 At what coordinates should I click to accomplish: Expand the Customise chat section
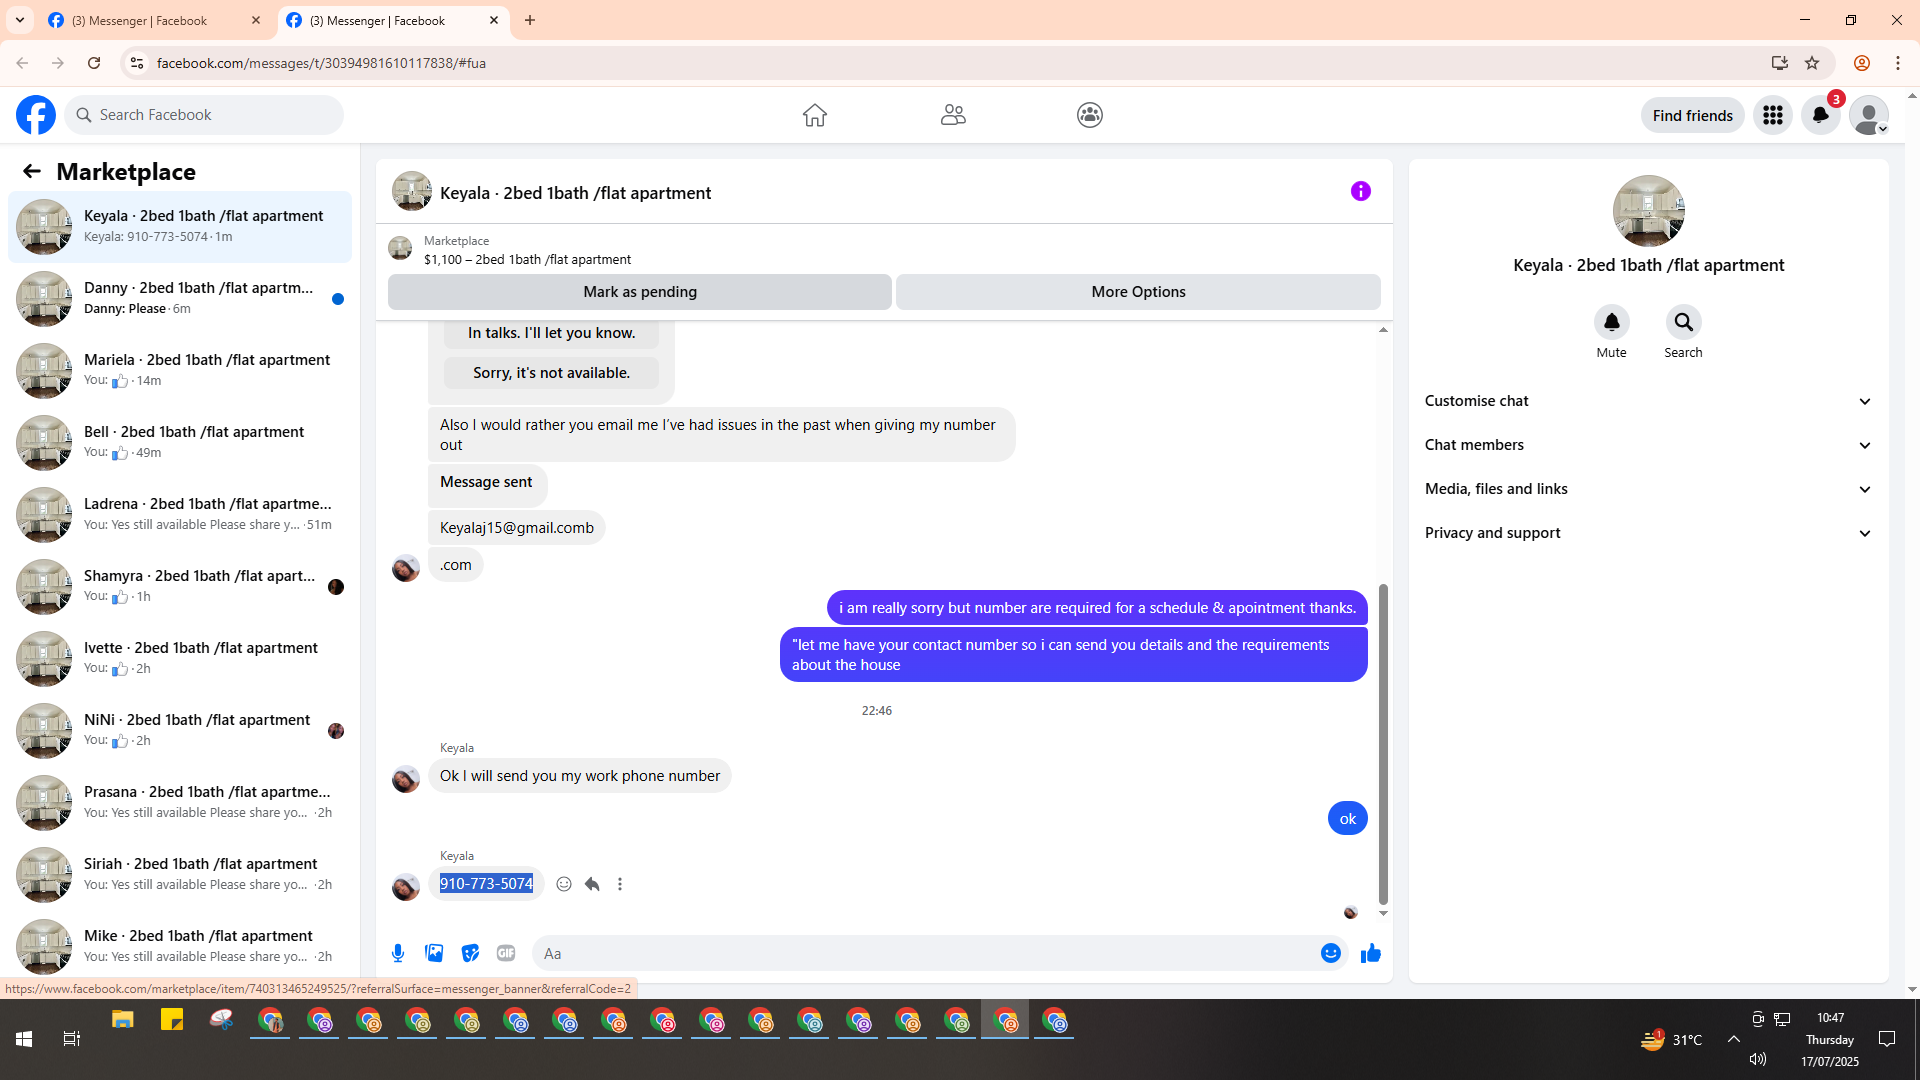1648,401
